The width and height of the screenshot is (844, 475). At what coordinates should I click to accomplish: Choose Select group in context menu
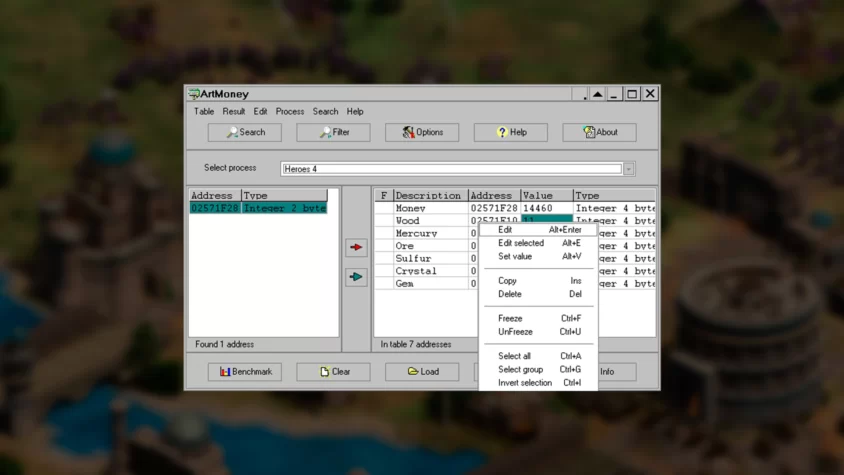click(538, 370)
